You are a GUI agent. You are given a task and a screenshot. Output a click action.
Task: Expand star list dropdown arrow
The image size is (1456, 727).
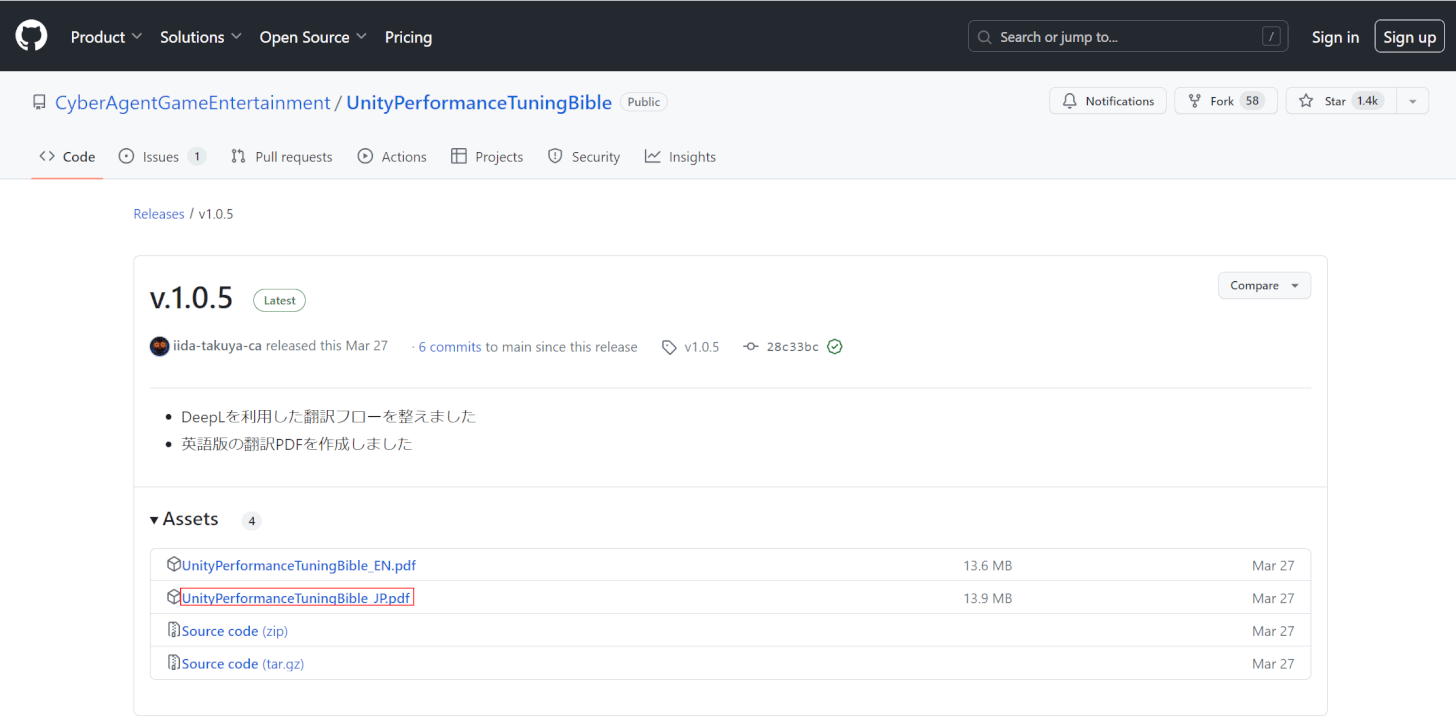tap(1412, 101)
